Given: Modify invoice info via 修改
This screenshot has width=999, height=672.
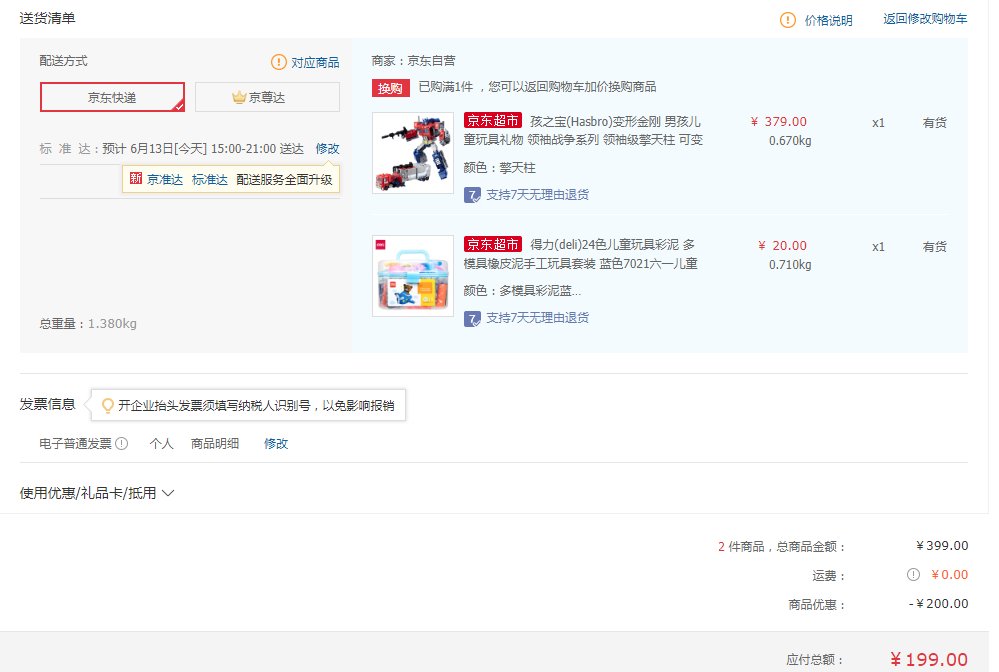Looking at the screenshot, I should [276, 443].
